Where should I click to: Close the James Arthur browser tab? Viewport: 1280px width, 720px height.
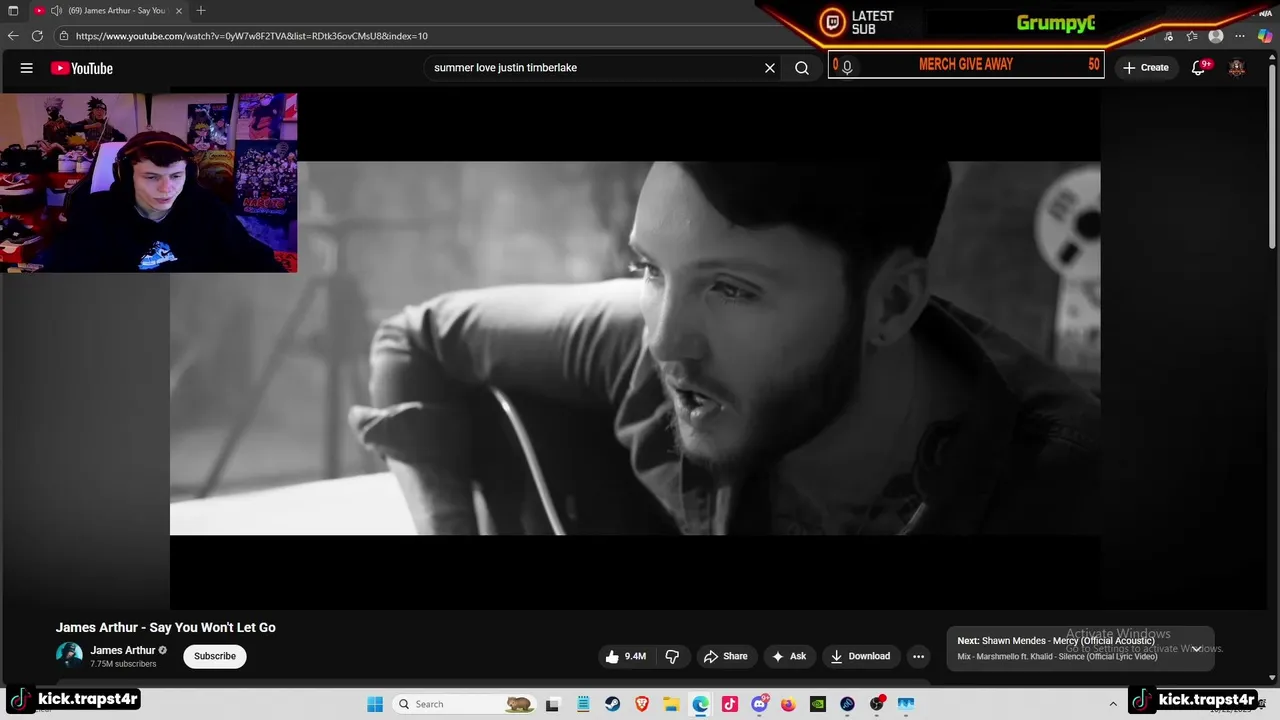click(179, 10)
